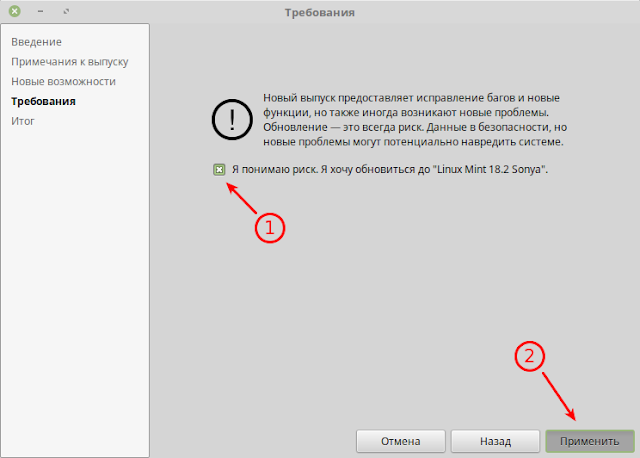Viewport: 640px width, 458px height.
Task: Select Новые возможности in sidebar
Action: click(x=63, y=82)
